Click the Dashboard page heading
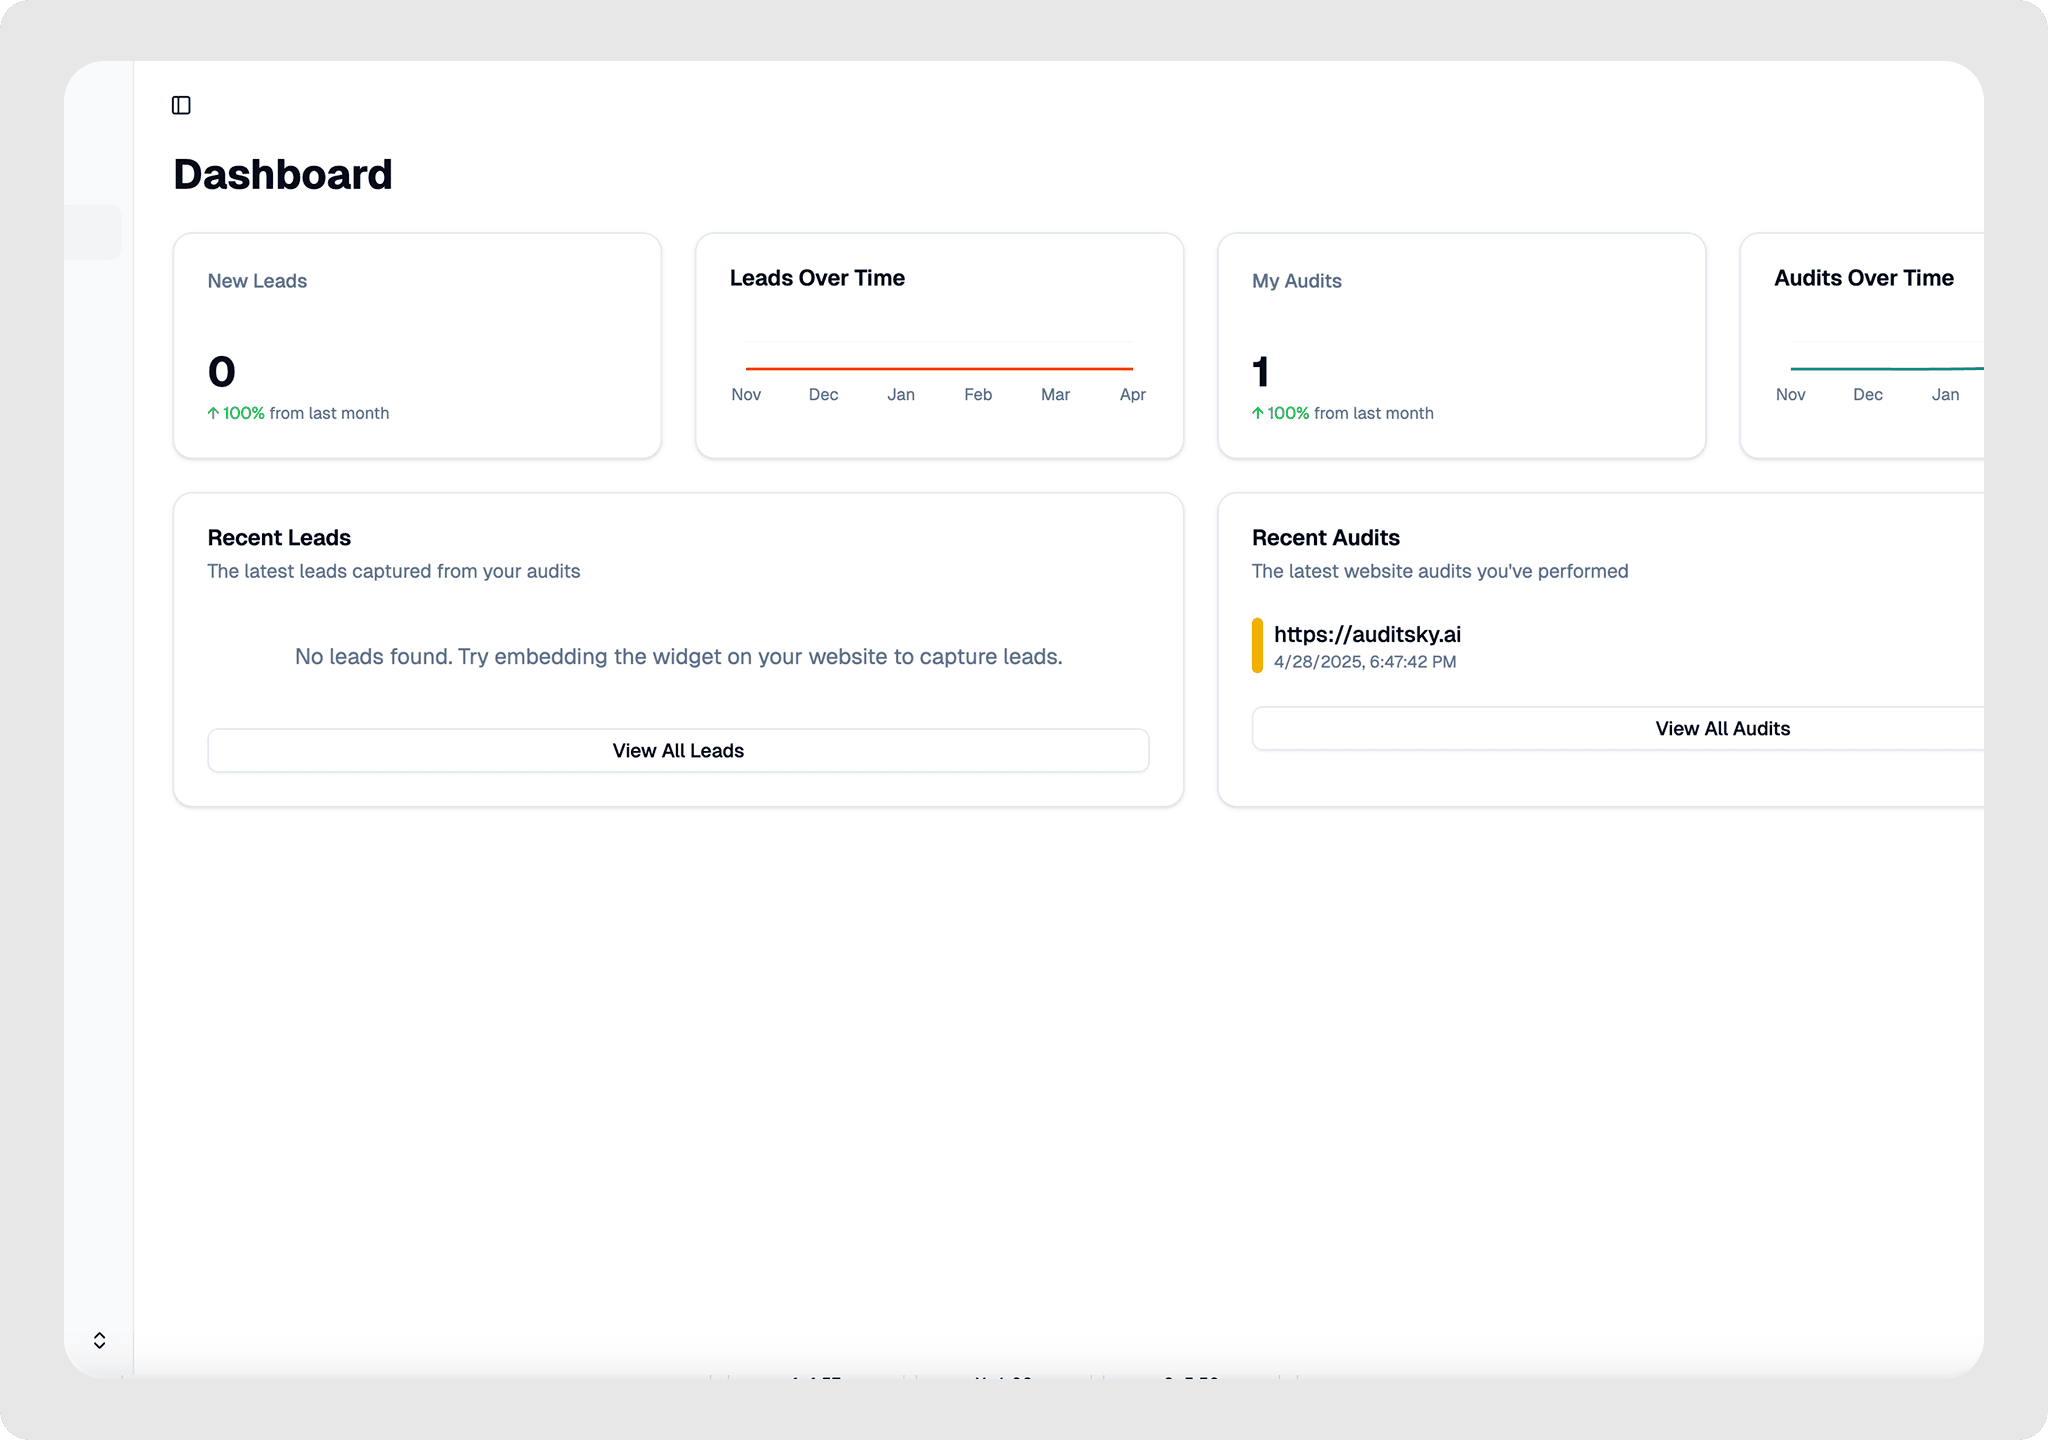The image size is (2048, 1440). pyautogui.click(x=283, y=175)
